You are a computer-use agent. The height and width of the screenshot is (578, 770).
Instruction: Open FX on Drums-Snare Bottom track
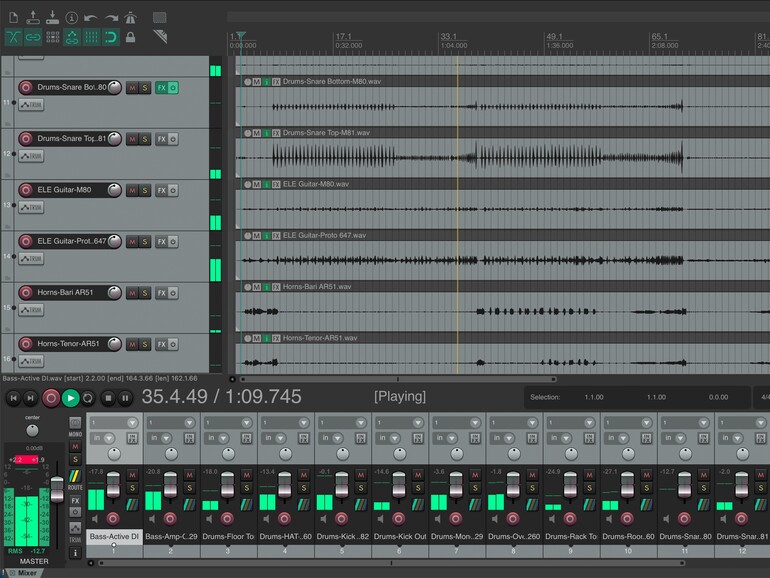tap(161, 88)
